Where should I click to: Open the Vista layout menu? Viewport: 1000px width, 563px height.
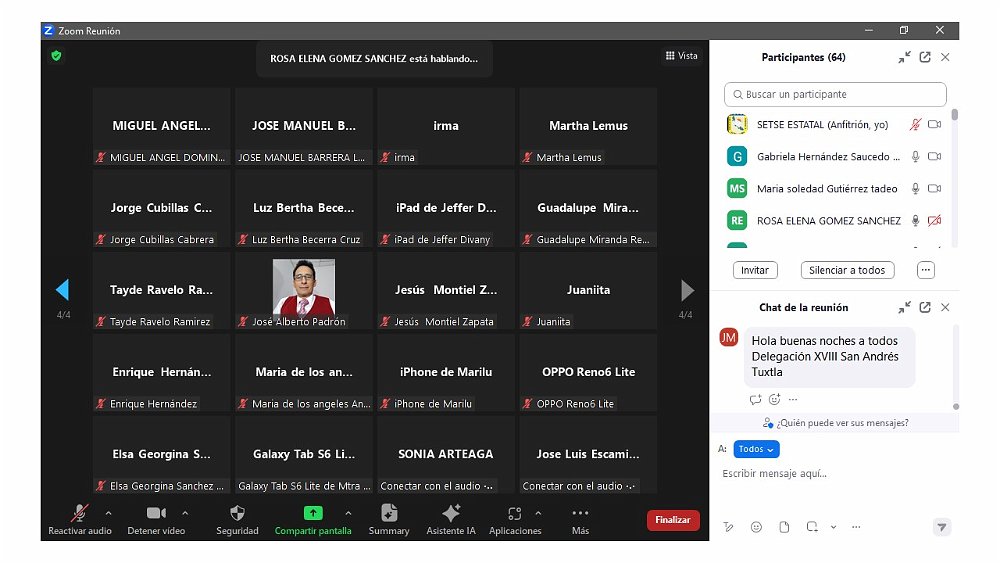pos(682,56)
